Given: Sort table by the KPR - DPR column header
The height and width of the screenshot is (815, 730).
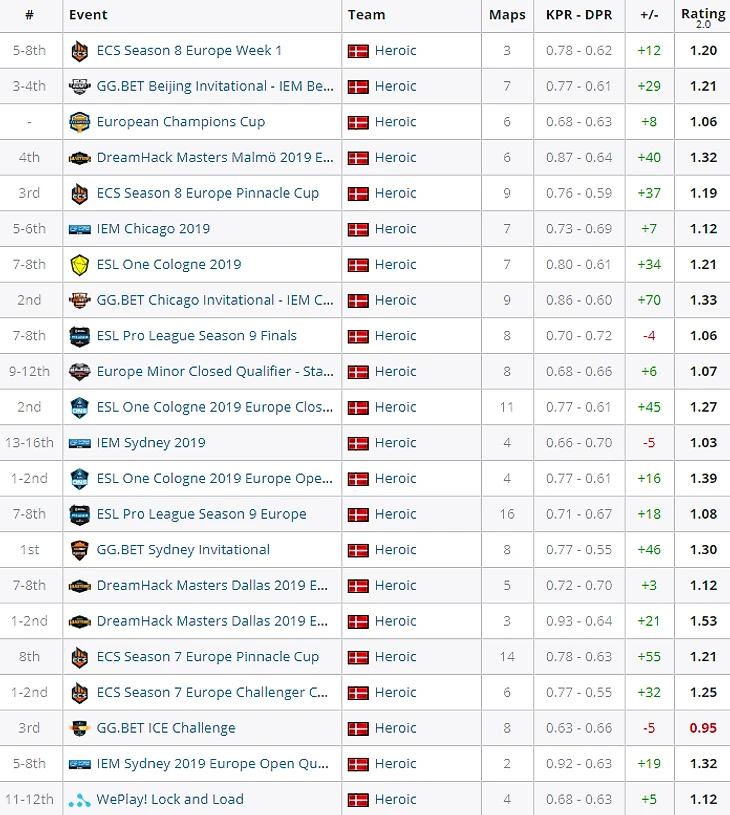Looking at the screenshot, I should coord(579,15).
